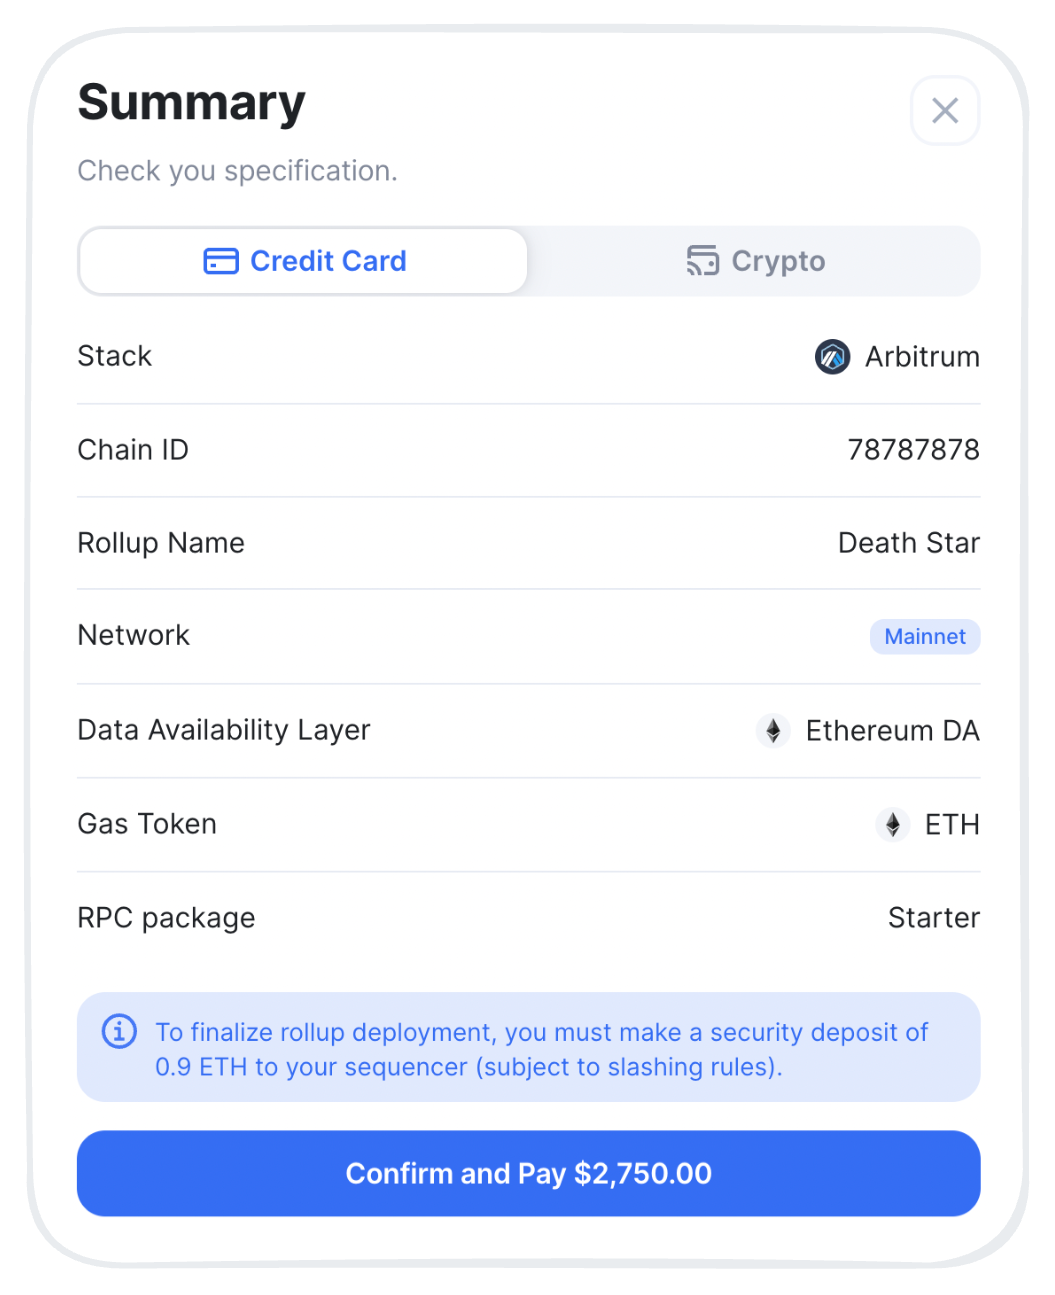Click the info icon in deposit notice
This screenshot has height=1295, width=1055.
120,1031
